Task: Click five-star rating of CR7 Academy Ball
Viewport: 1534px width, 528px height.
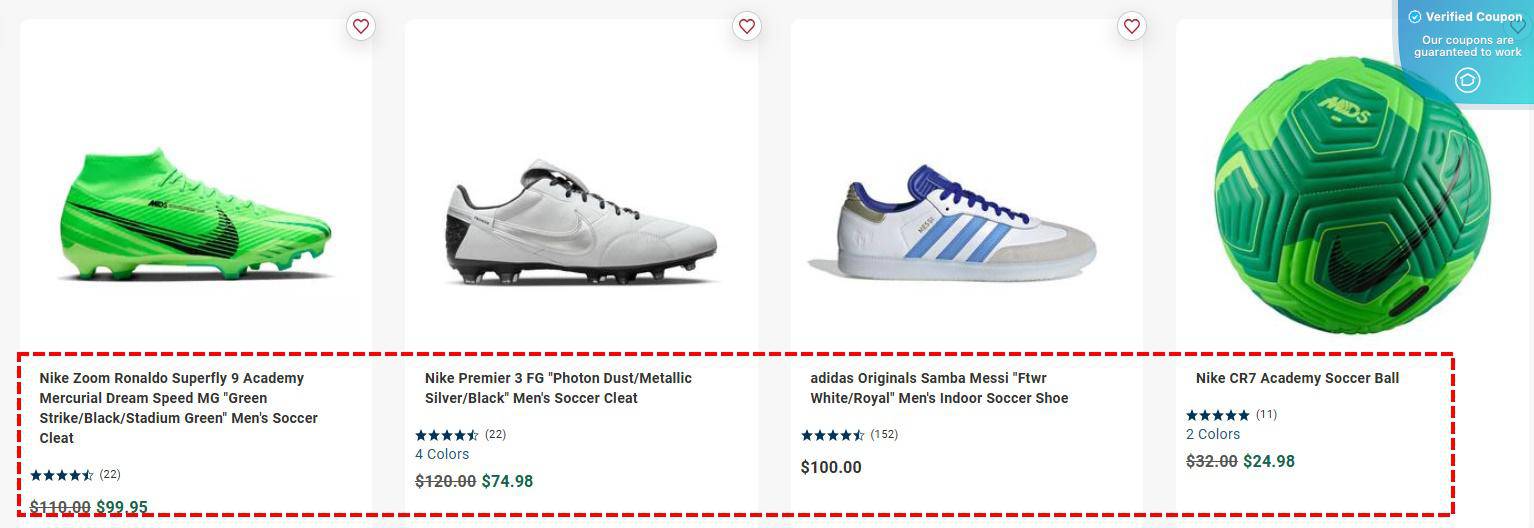Action: [1217, 415]
